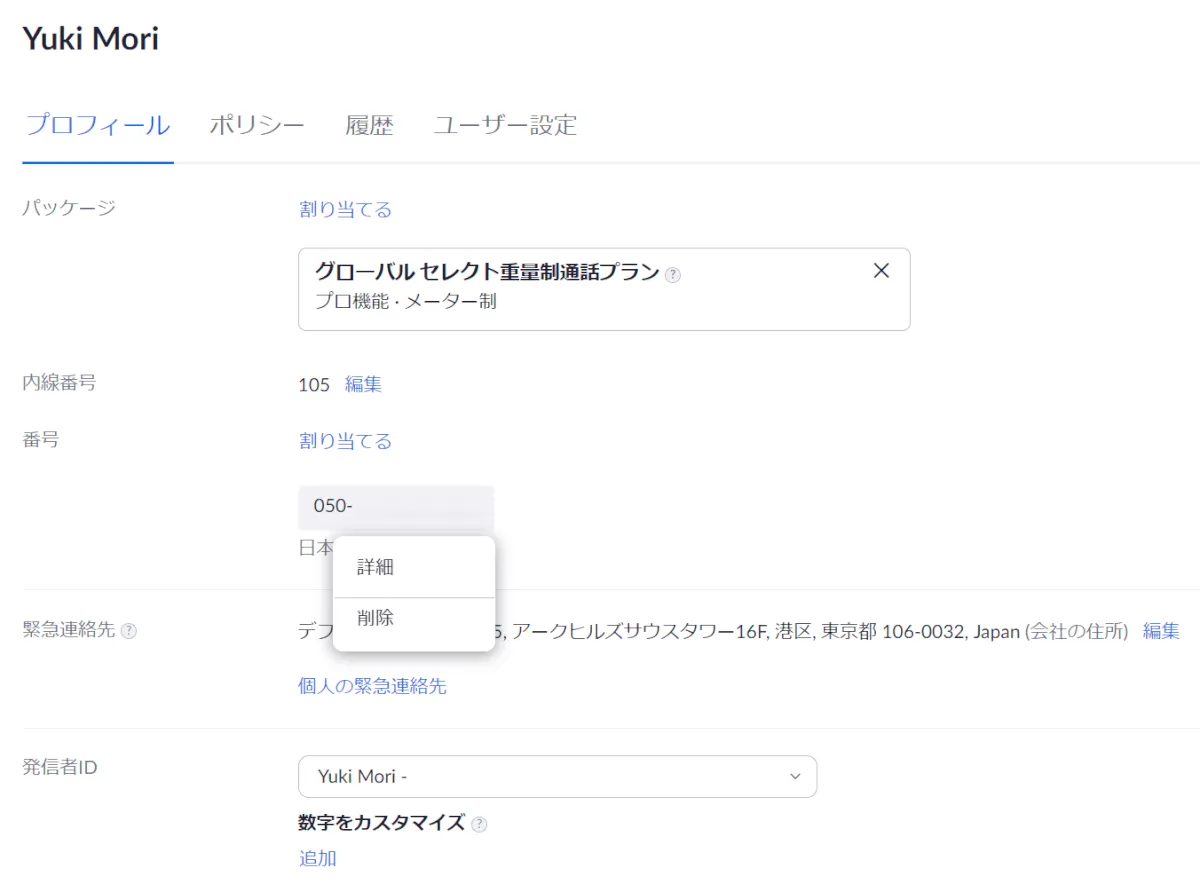Click the 050- phone number entry
Screen dimensions: 1200x884
click(x=395, y=506)
